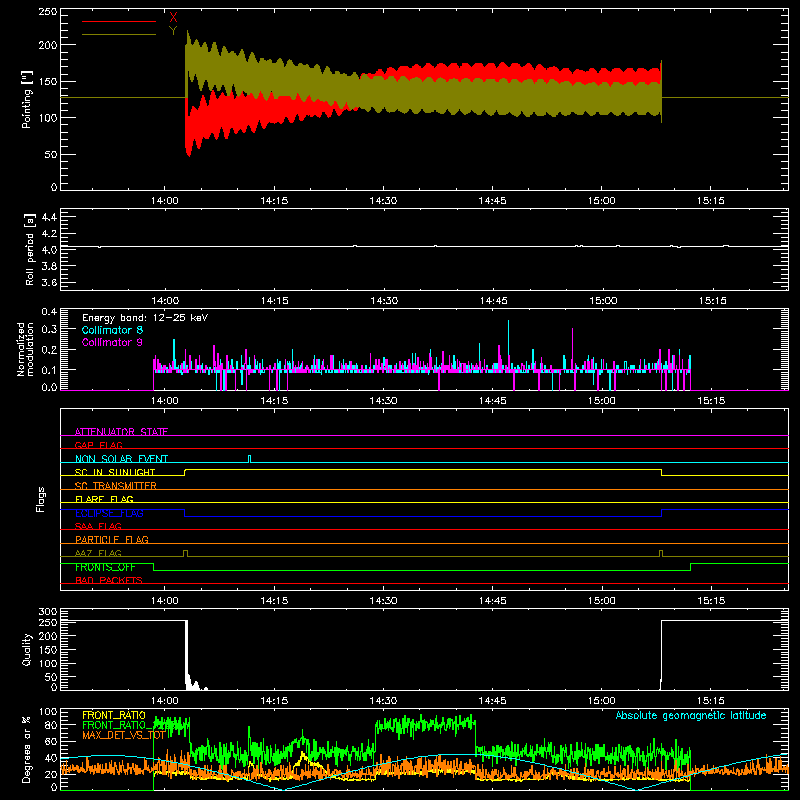Click the 'Energy band: 12-25 keV' label
The image size is (800, 800).
pyautogui.click(x=145, y=318)
